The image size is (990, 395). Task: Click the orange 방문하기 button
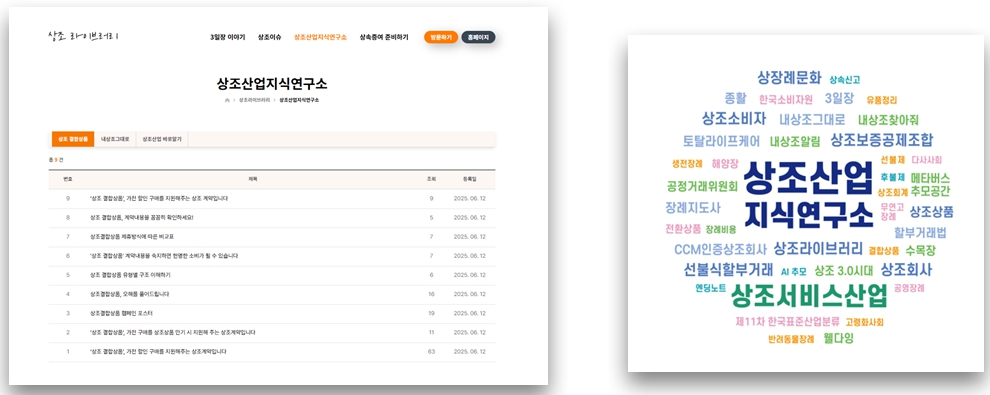pyautogui.click(x=441, y=37)
